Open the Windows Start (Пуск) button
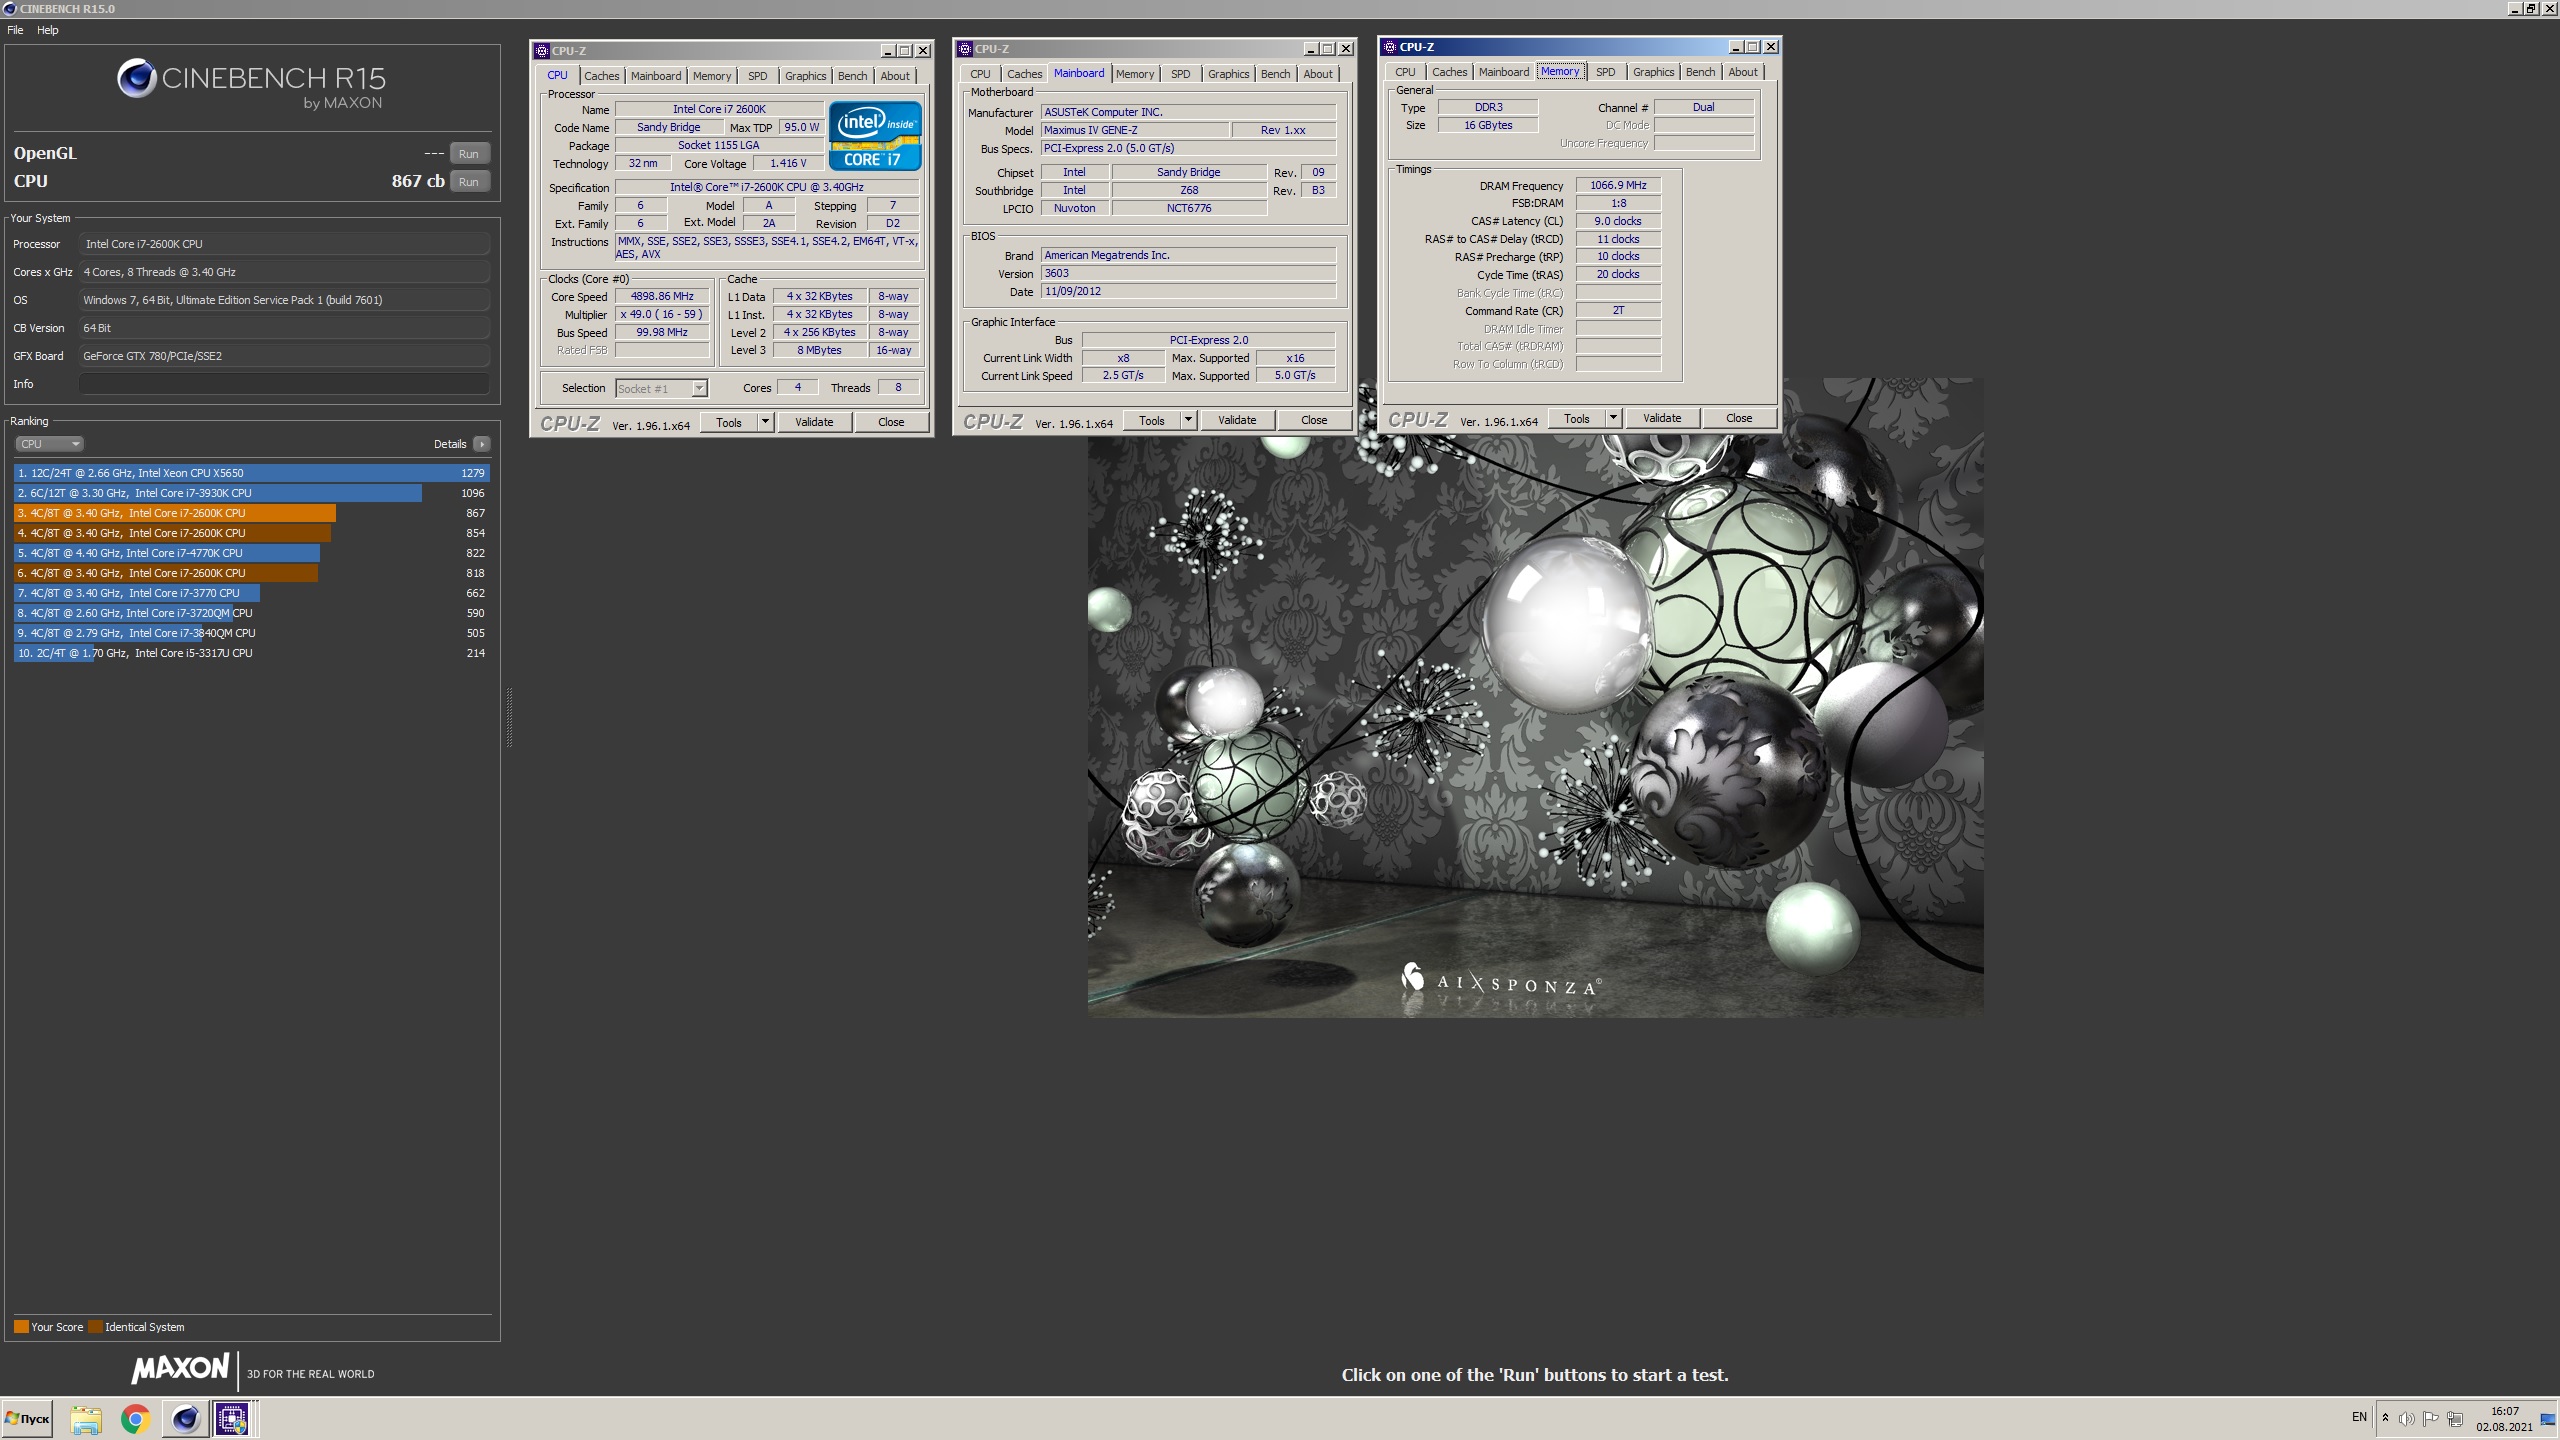 (x=27, y=1418)
